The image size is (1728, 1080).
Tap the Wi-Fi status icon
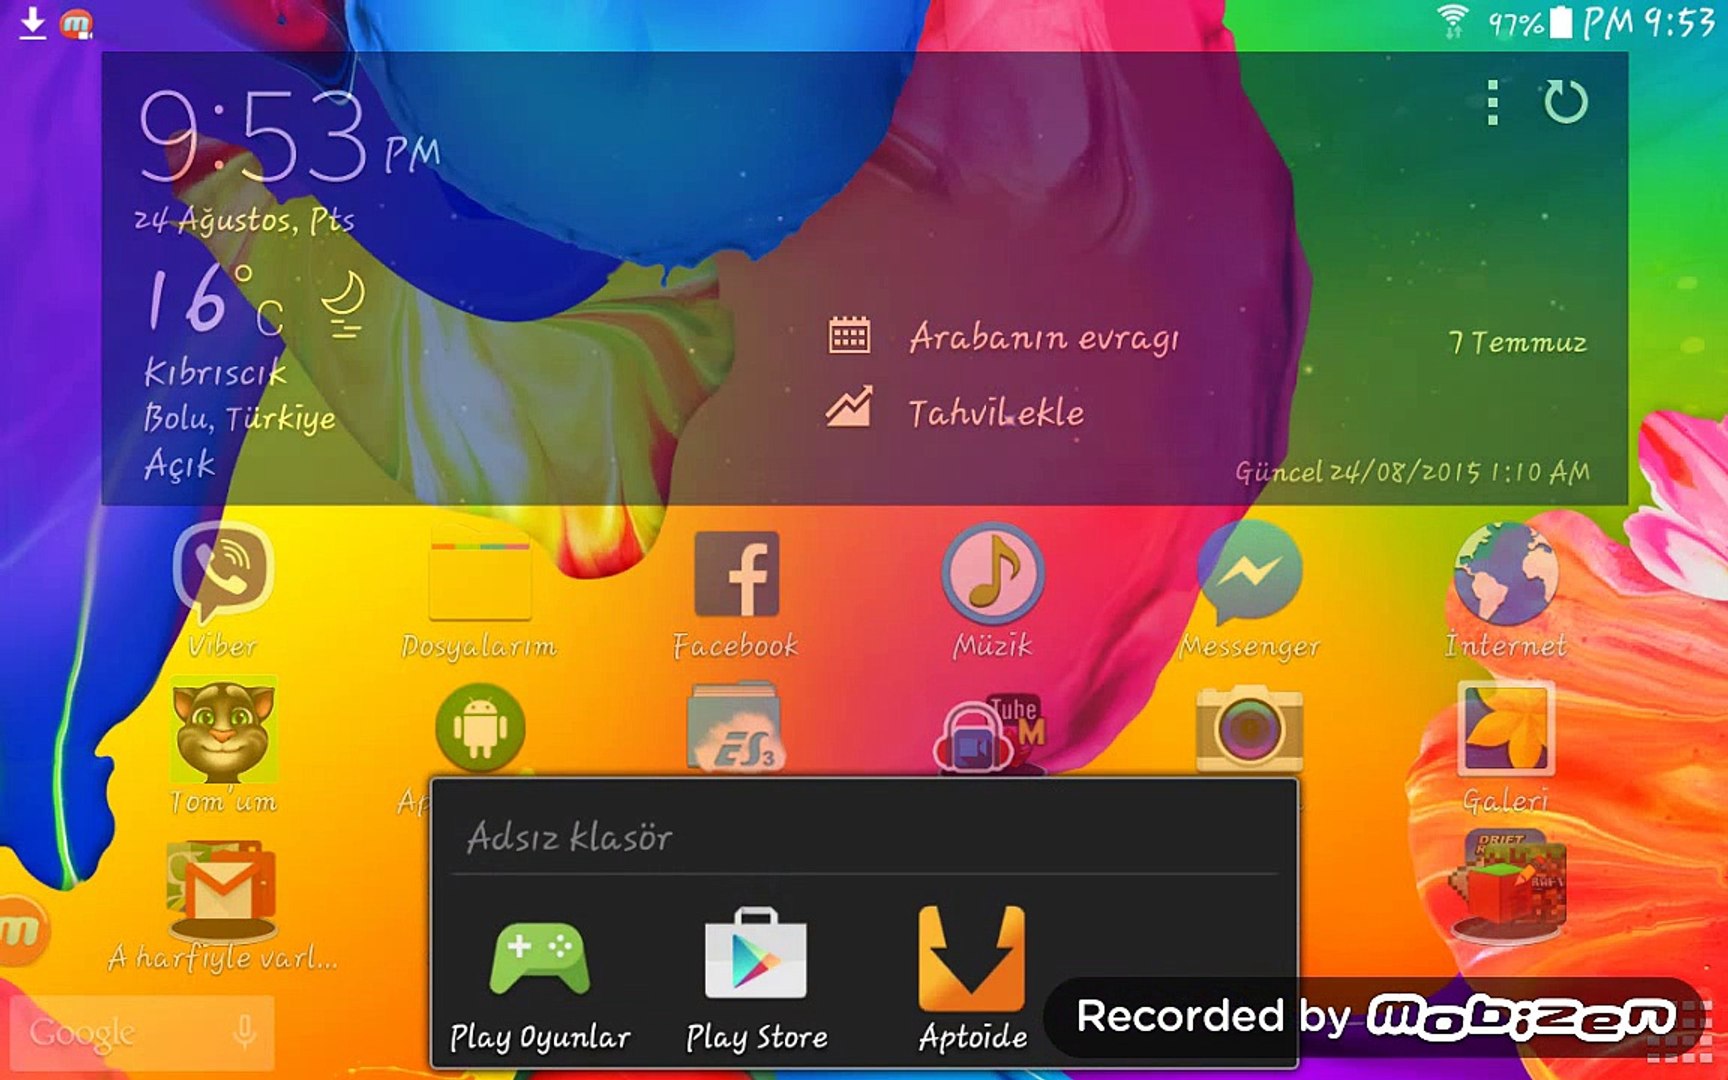click(1452, 21)
